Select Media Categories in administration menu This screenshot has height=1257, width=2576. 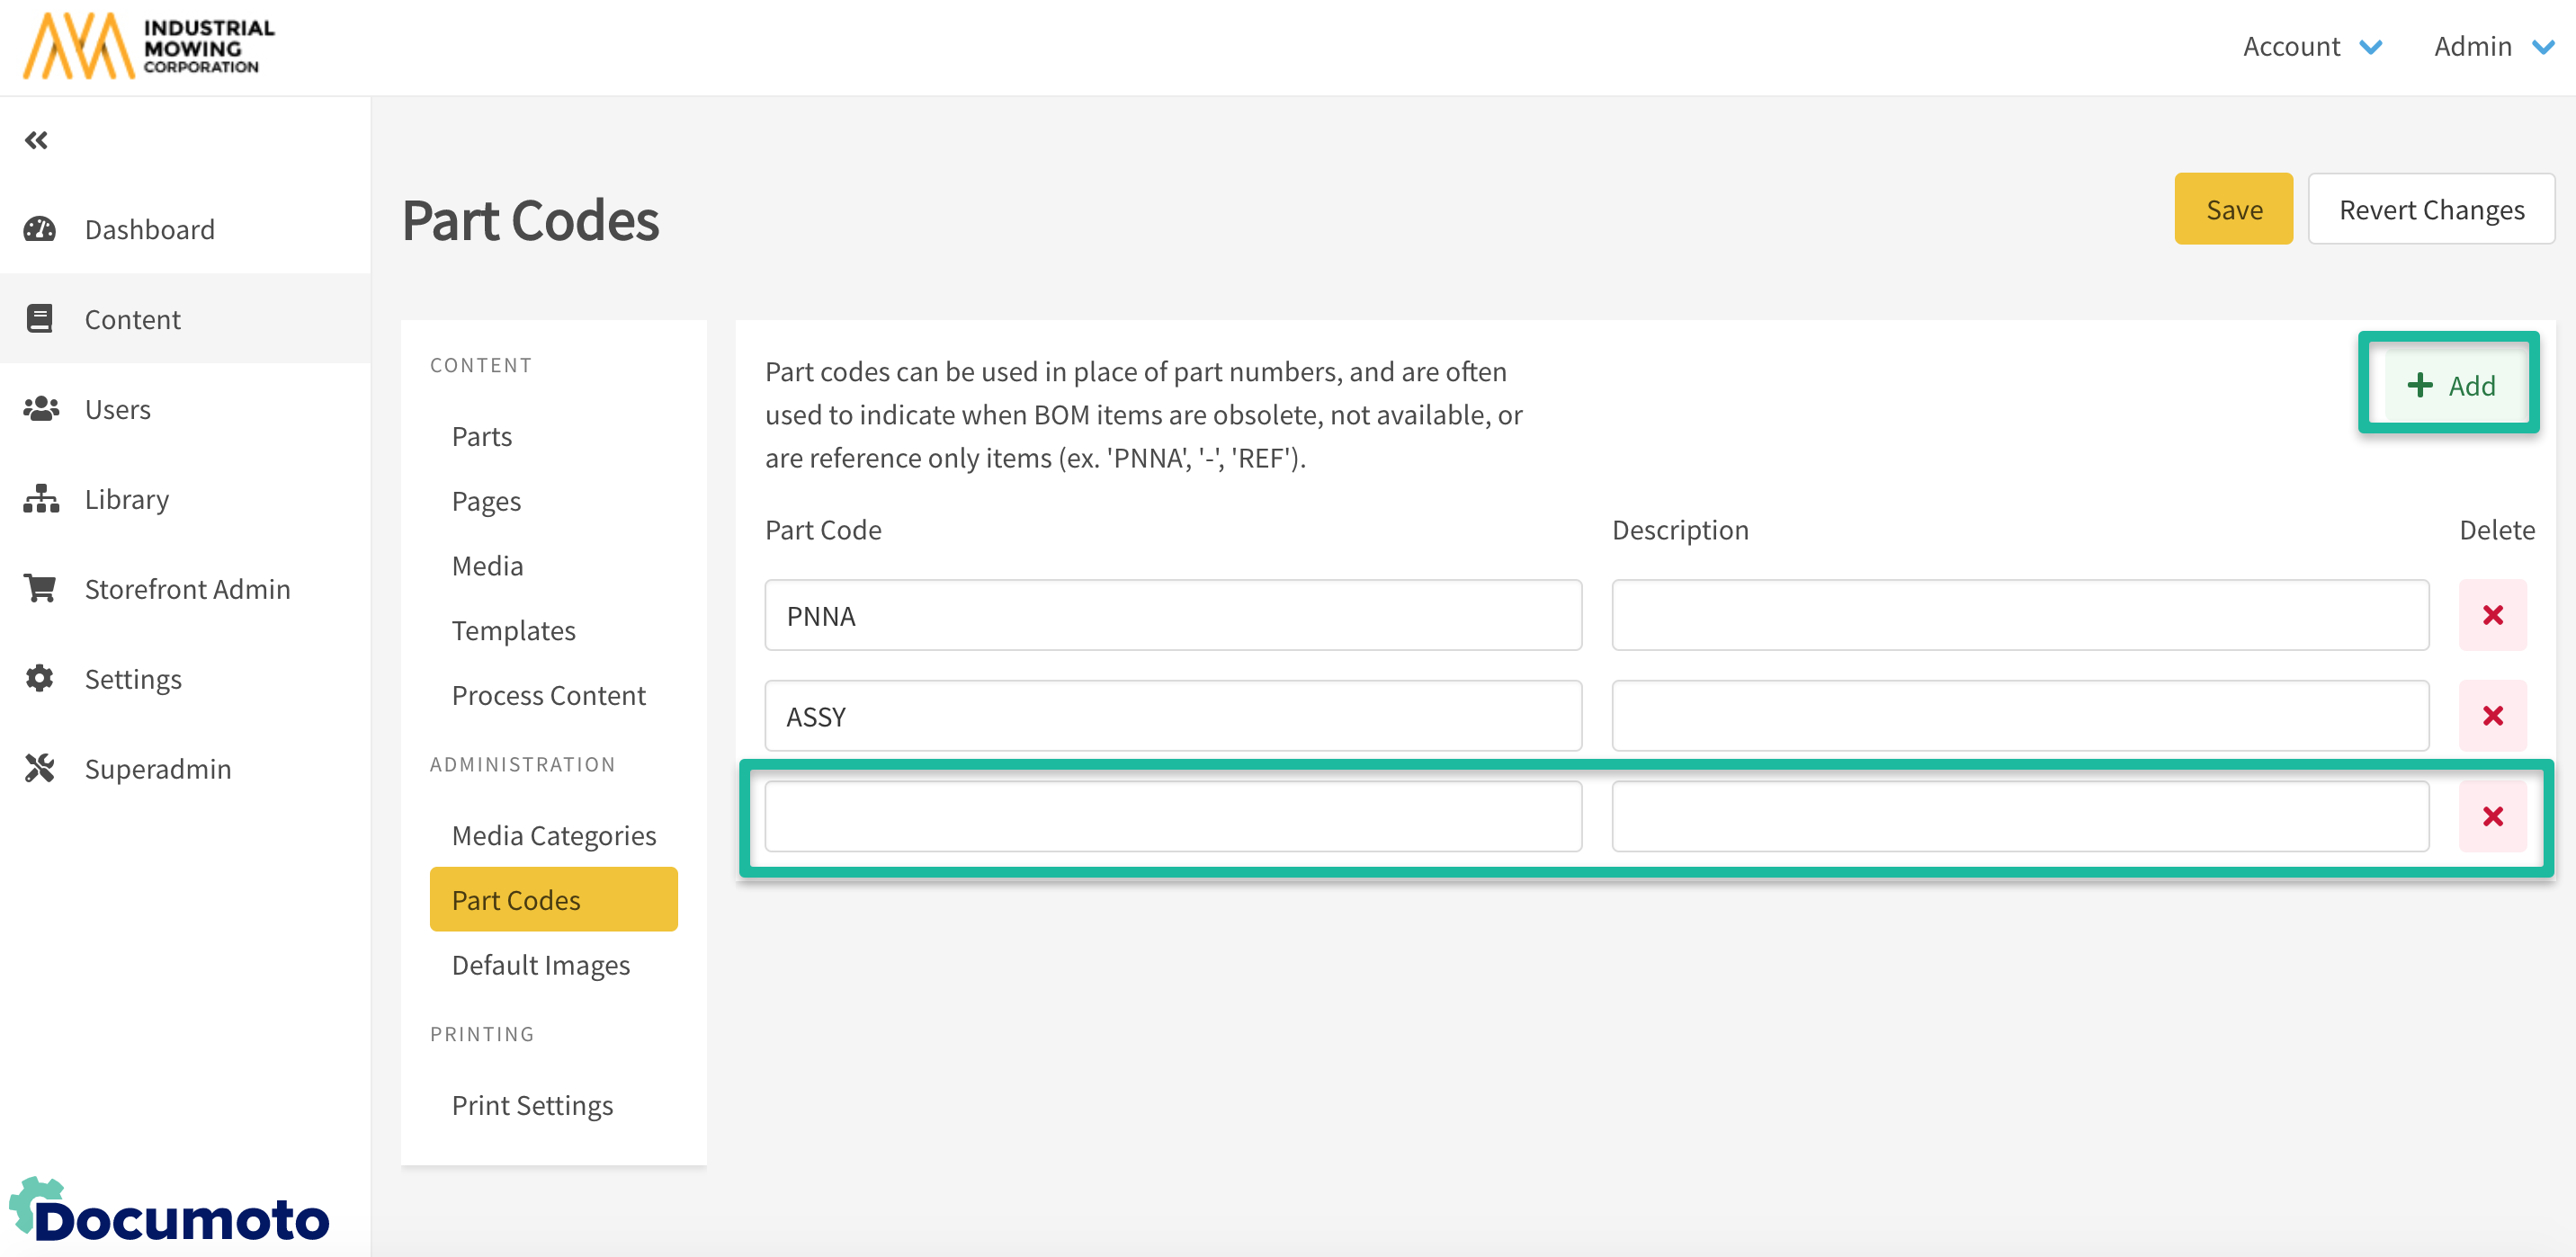[x=553, y=835]
